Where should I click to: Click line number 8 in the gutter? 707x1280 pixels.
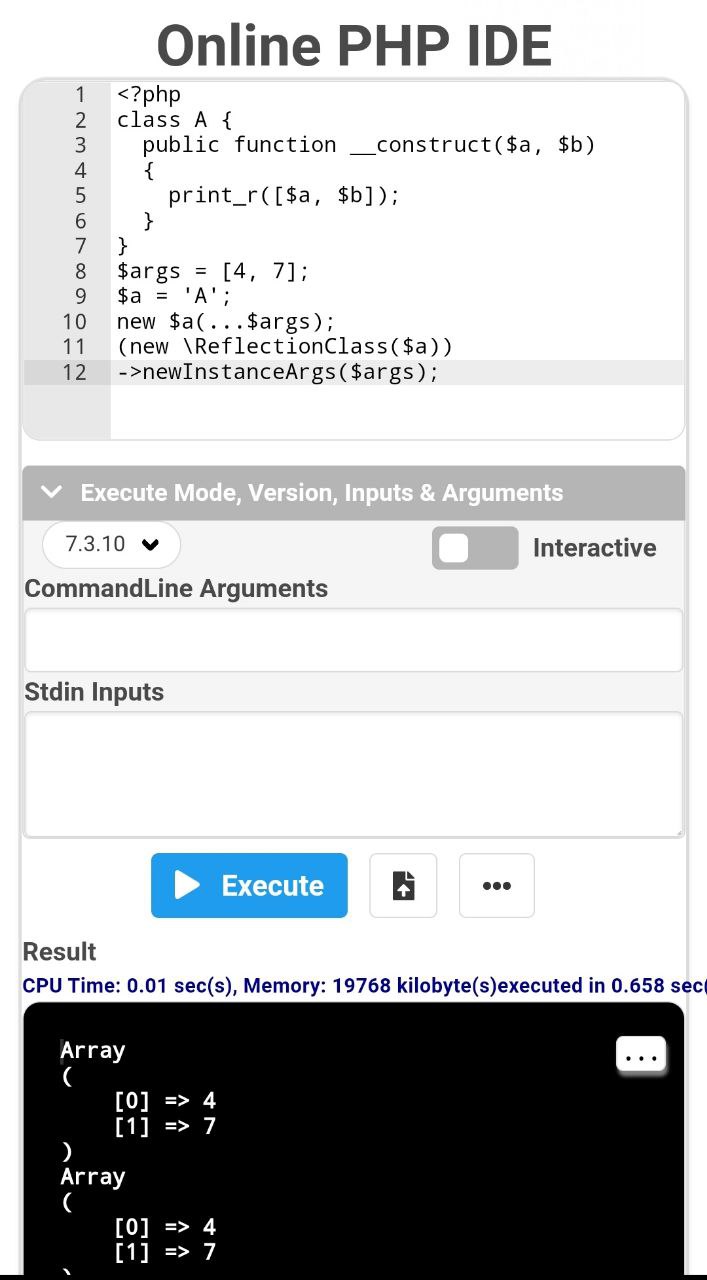81,271
